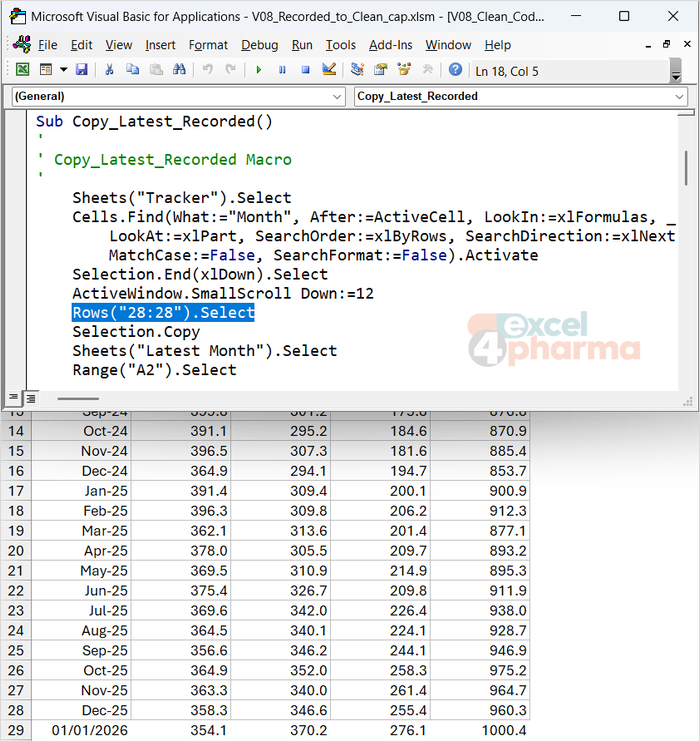Click Excel cell with value 326.7
Viewport: 700px width, 742px height.
pos(281,591)
